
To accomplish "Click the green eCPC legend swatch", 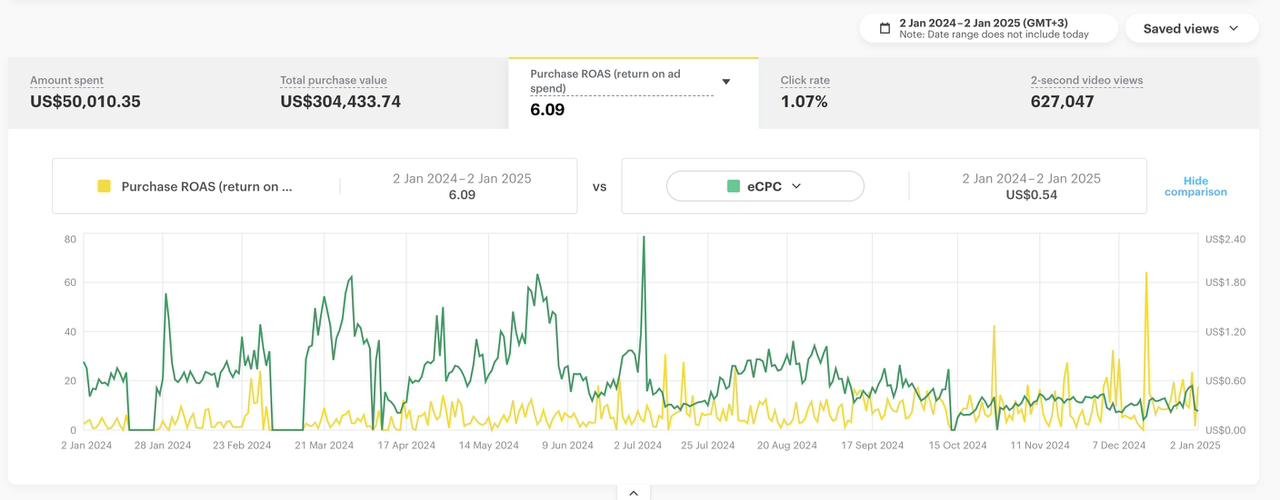I will tap(733, 186).
